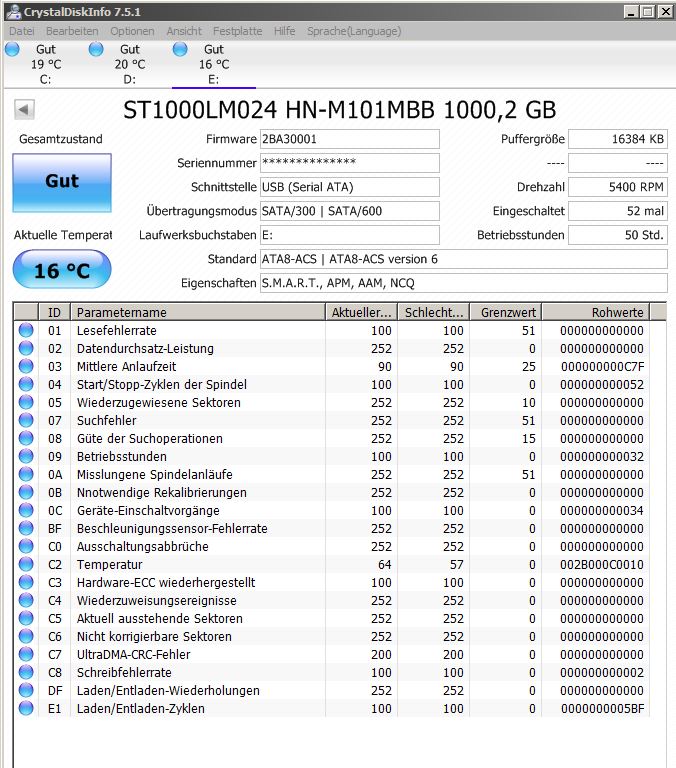Click status icon of Wiederzugewiesene Sektoren row
The height and width of the screenshot is (768, 676).
click(x=26, y=403)
